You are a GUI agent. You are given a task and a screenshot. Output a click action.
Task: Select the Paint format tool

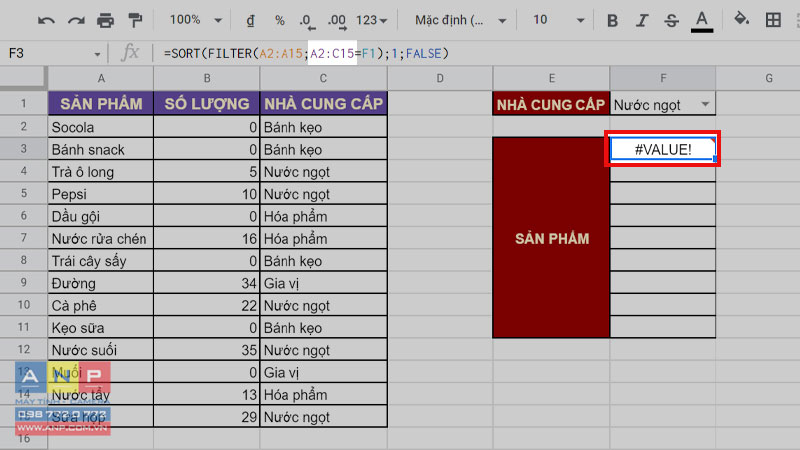[x=135, y=20]
